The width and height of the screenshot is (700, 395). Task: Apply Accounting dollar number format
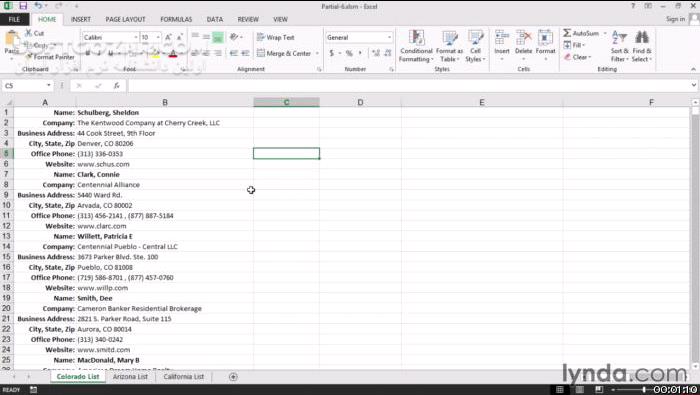(332, 53)
